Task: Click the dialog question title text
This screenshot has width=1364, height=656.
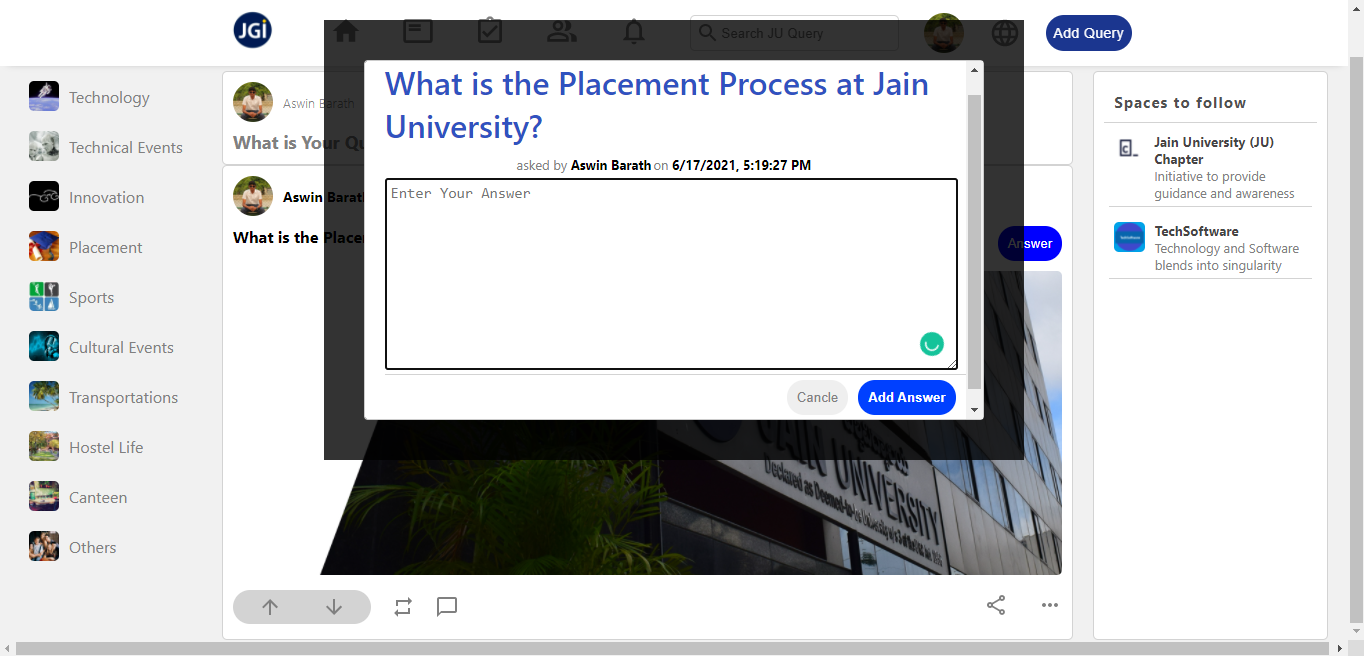Action: pos(657,105)
